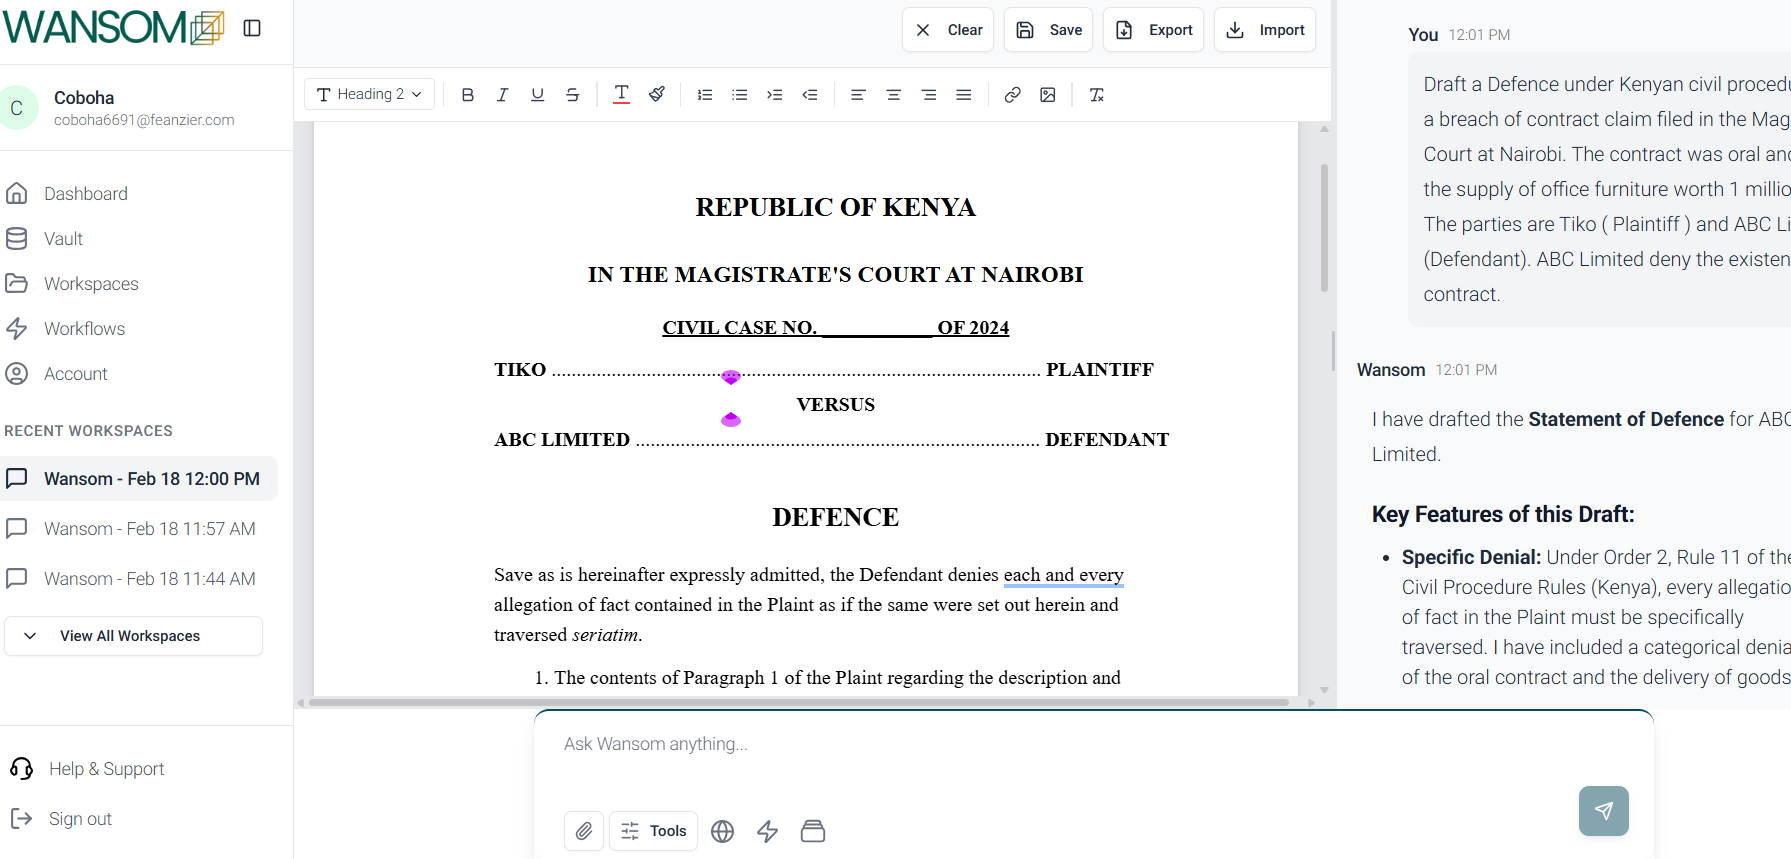Click the DEFENCE heading in document
This screenshot has width=1791, height=859.
[836, 517]
